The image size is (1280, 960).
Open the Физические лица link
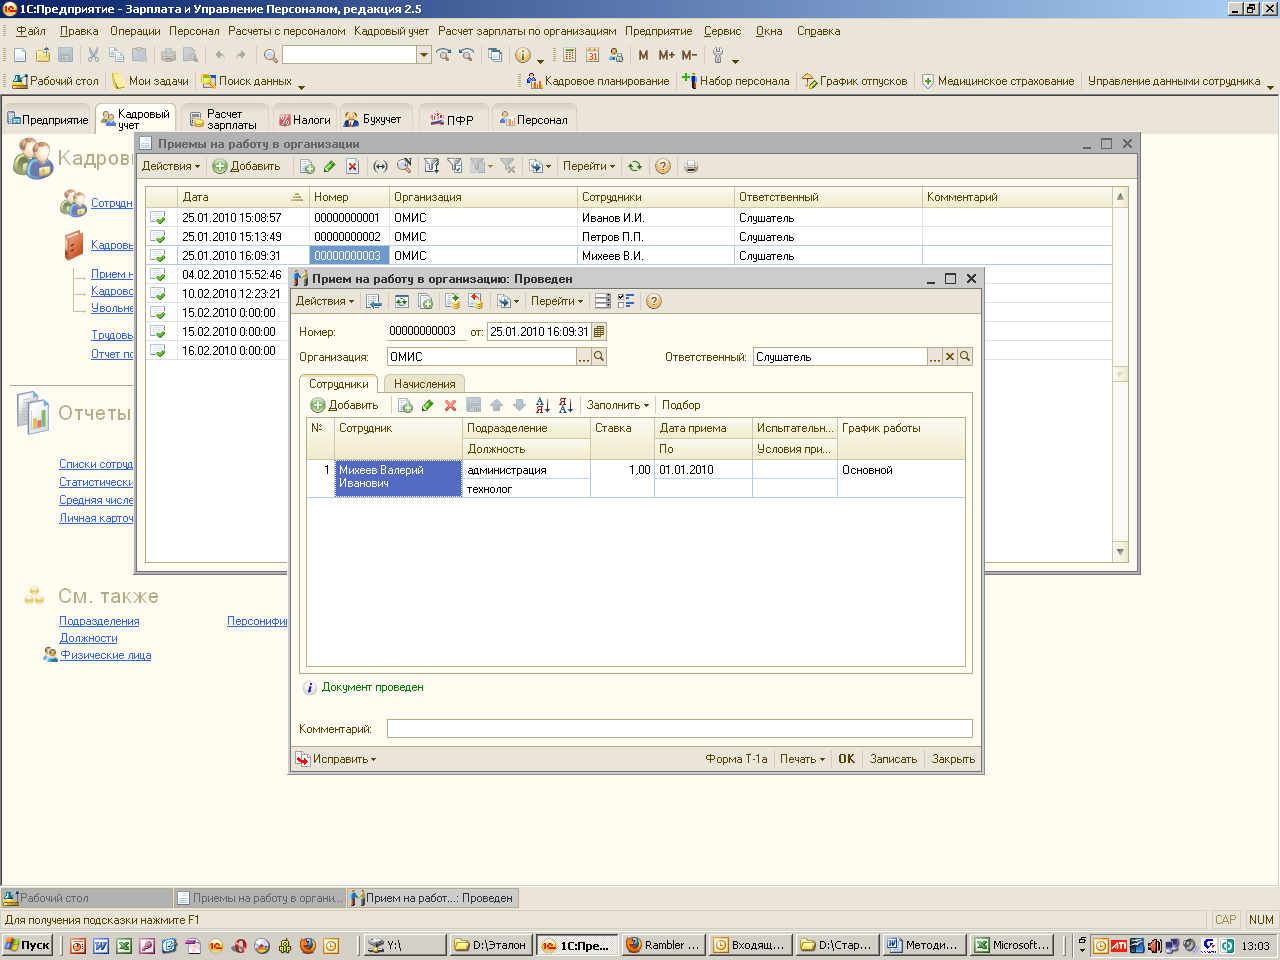pos(105,655)
